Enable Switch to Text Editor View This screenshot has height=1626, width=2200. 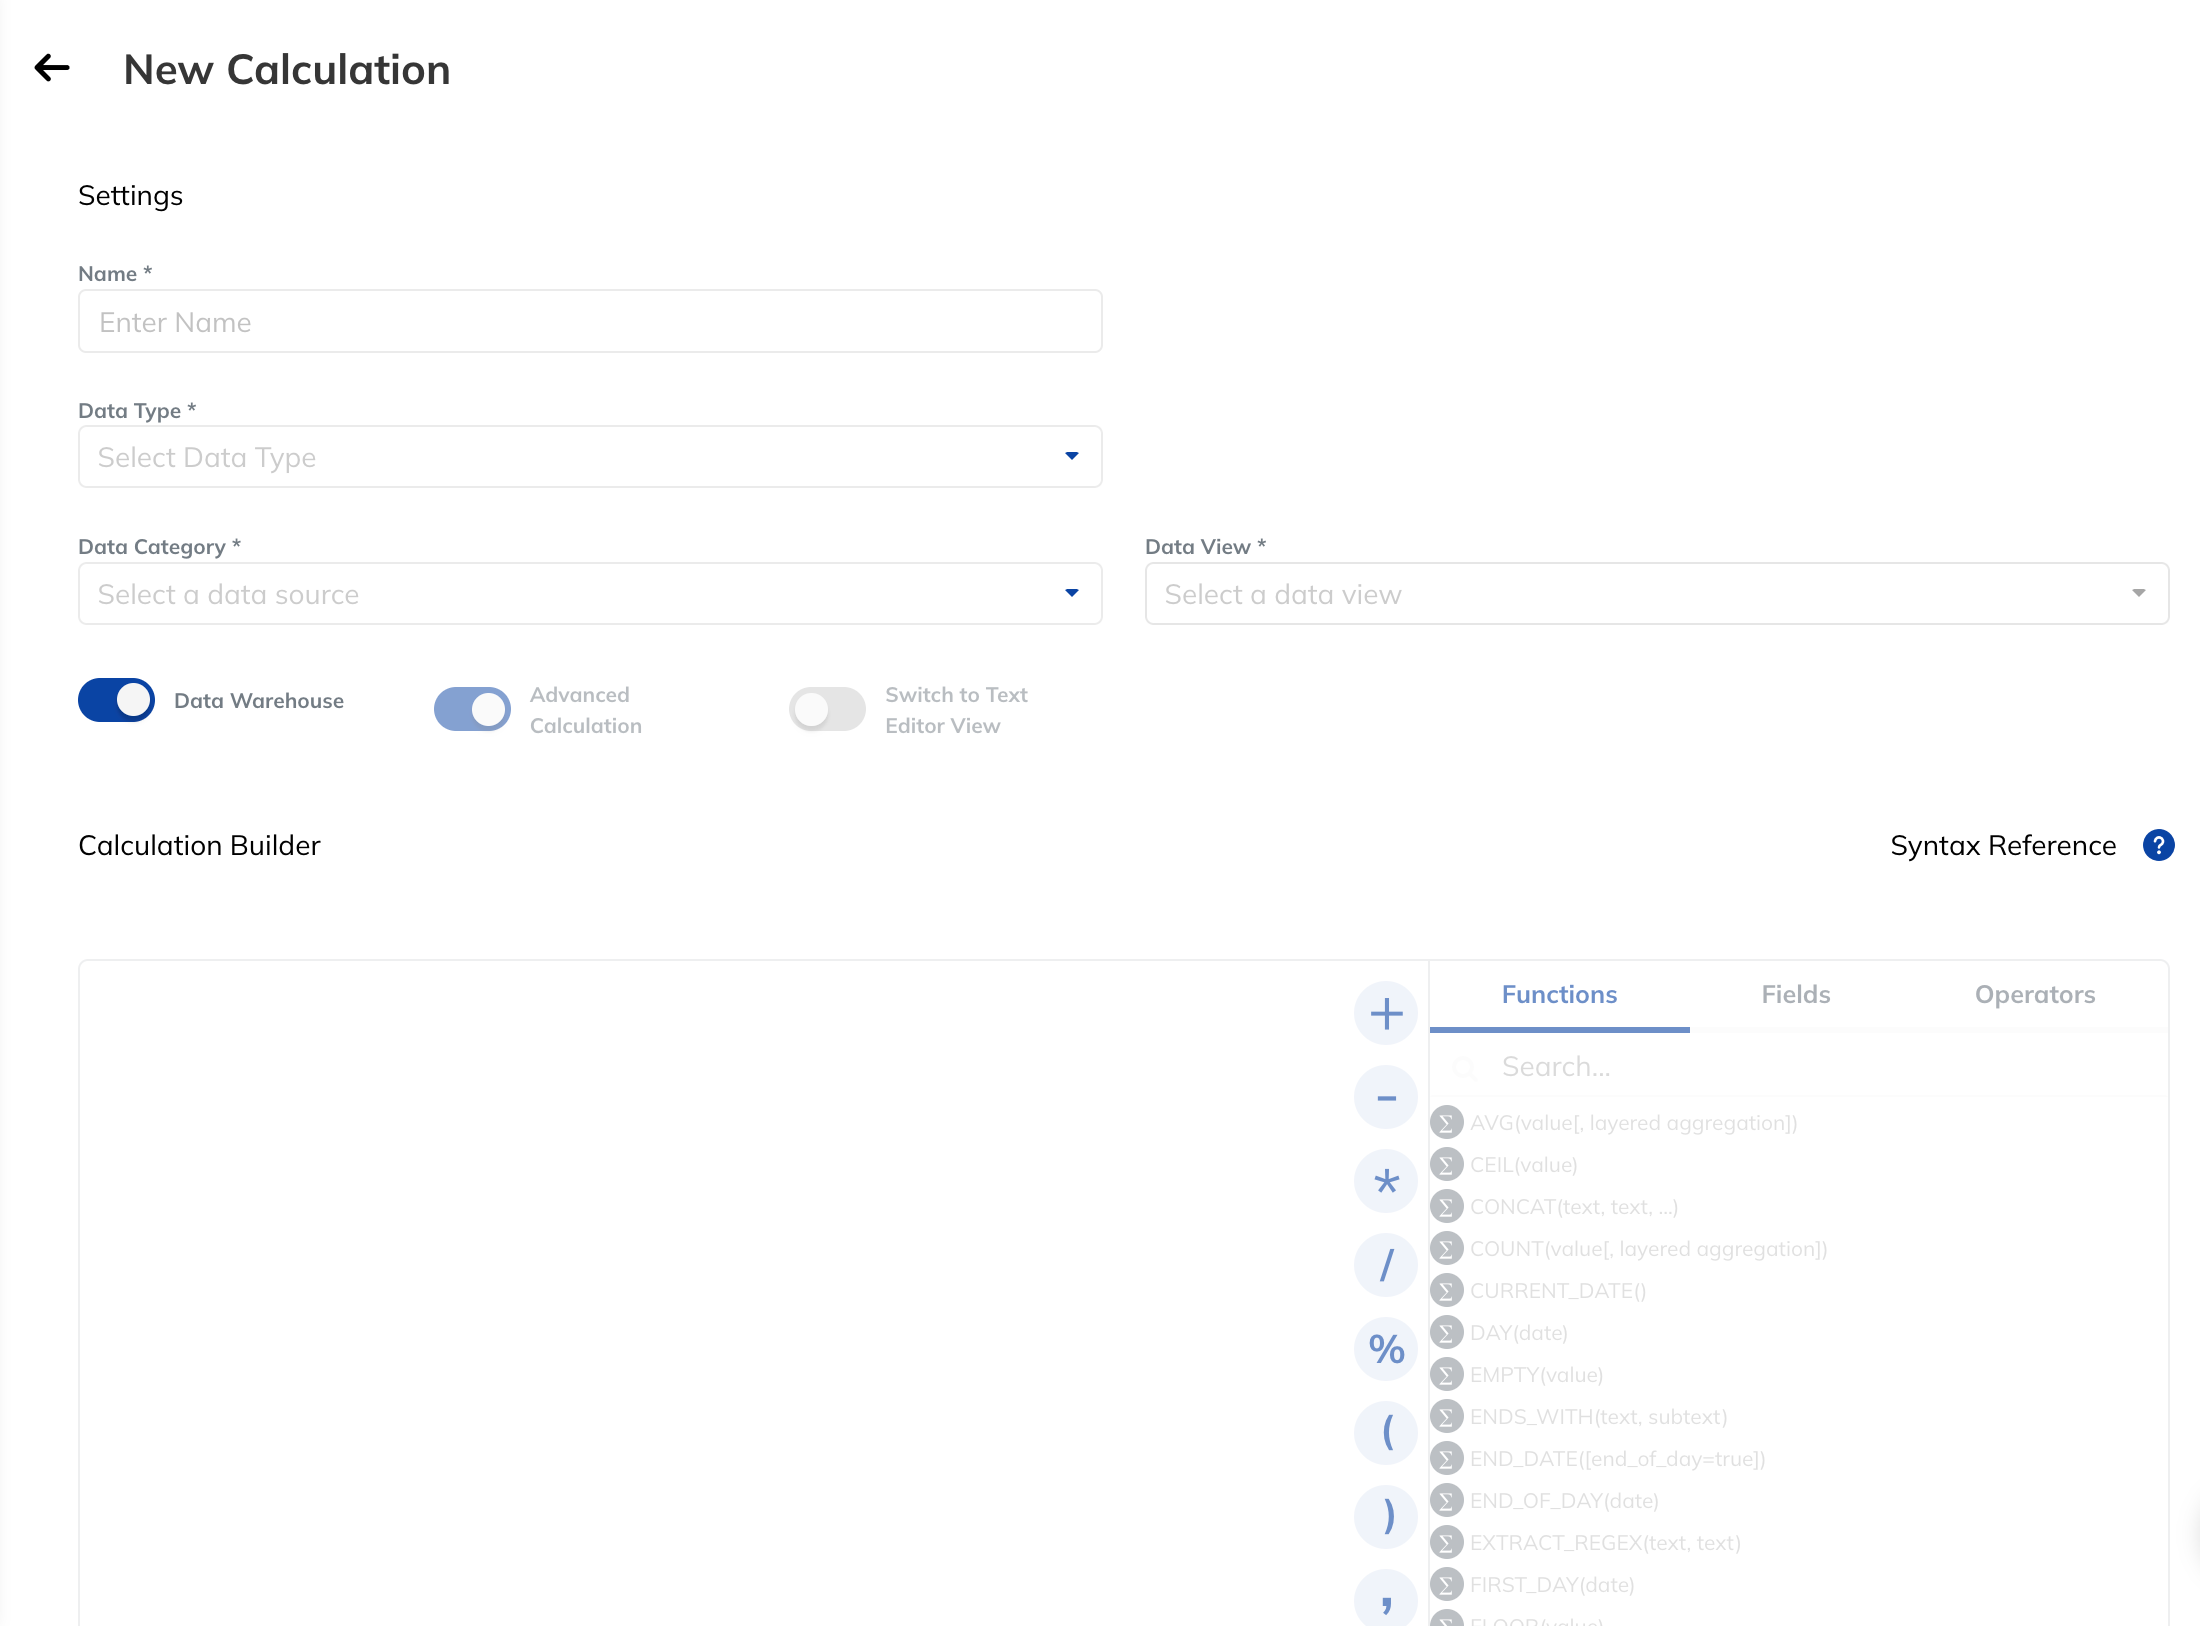[827, 709]
